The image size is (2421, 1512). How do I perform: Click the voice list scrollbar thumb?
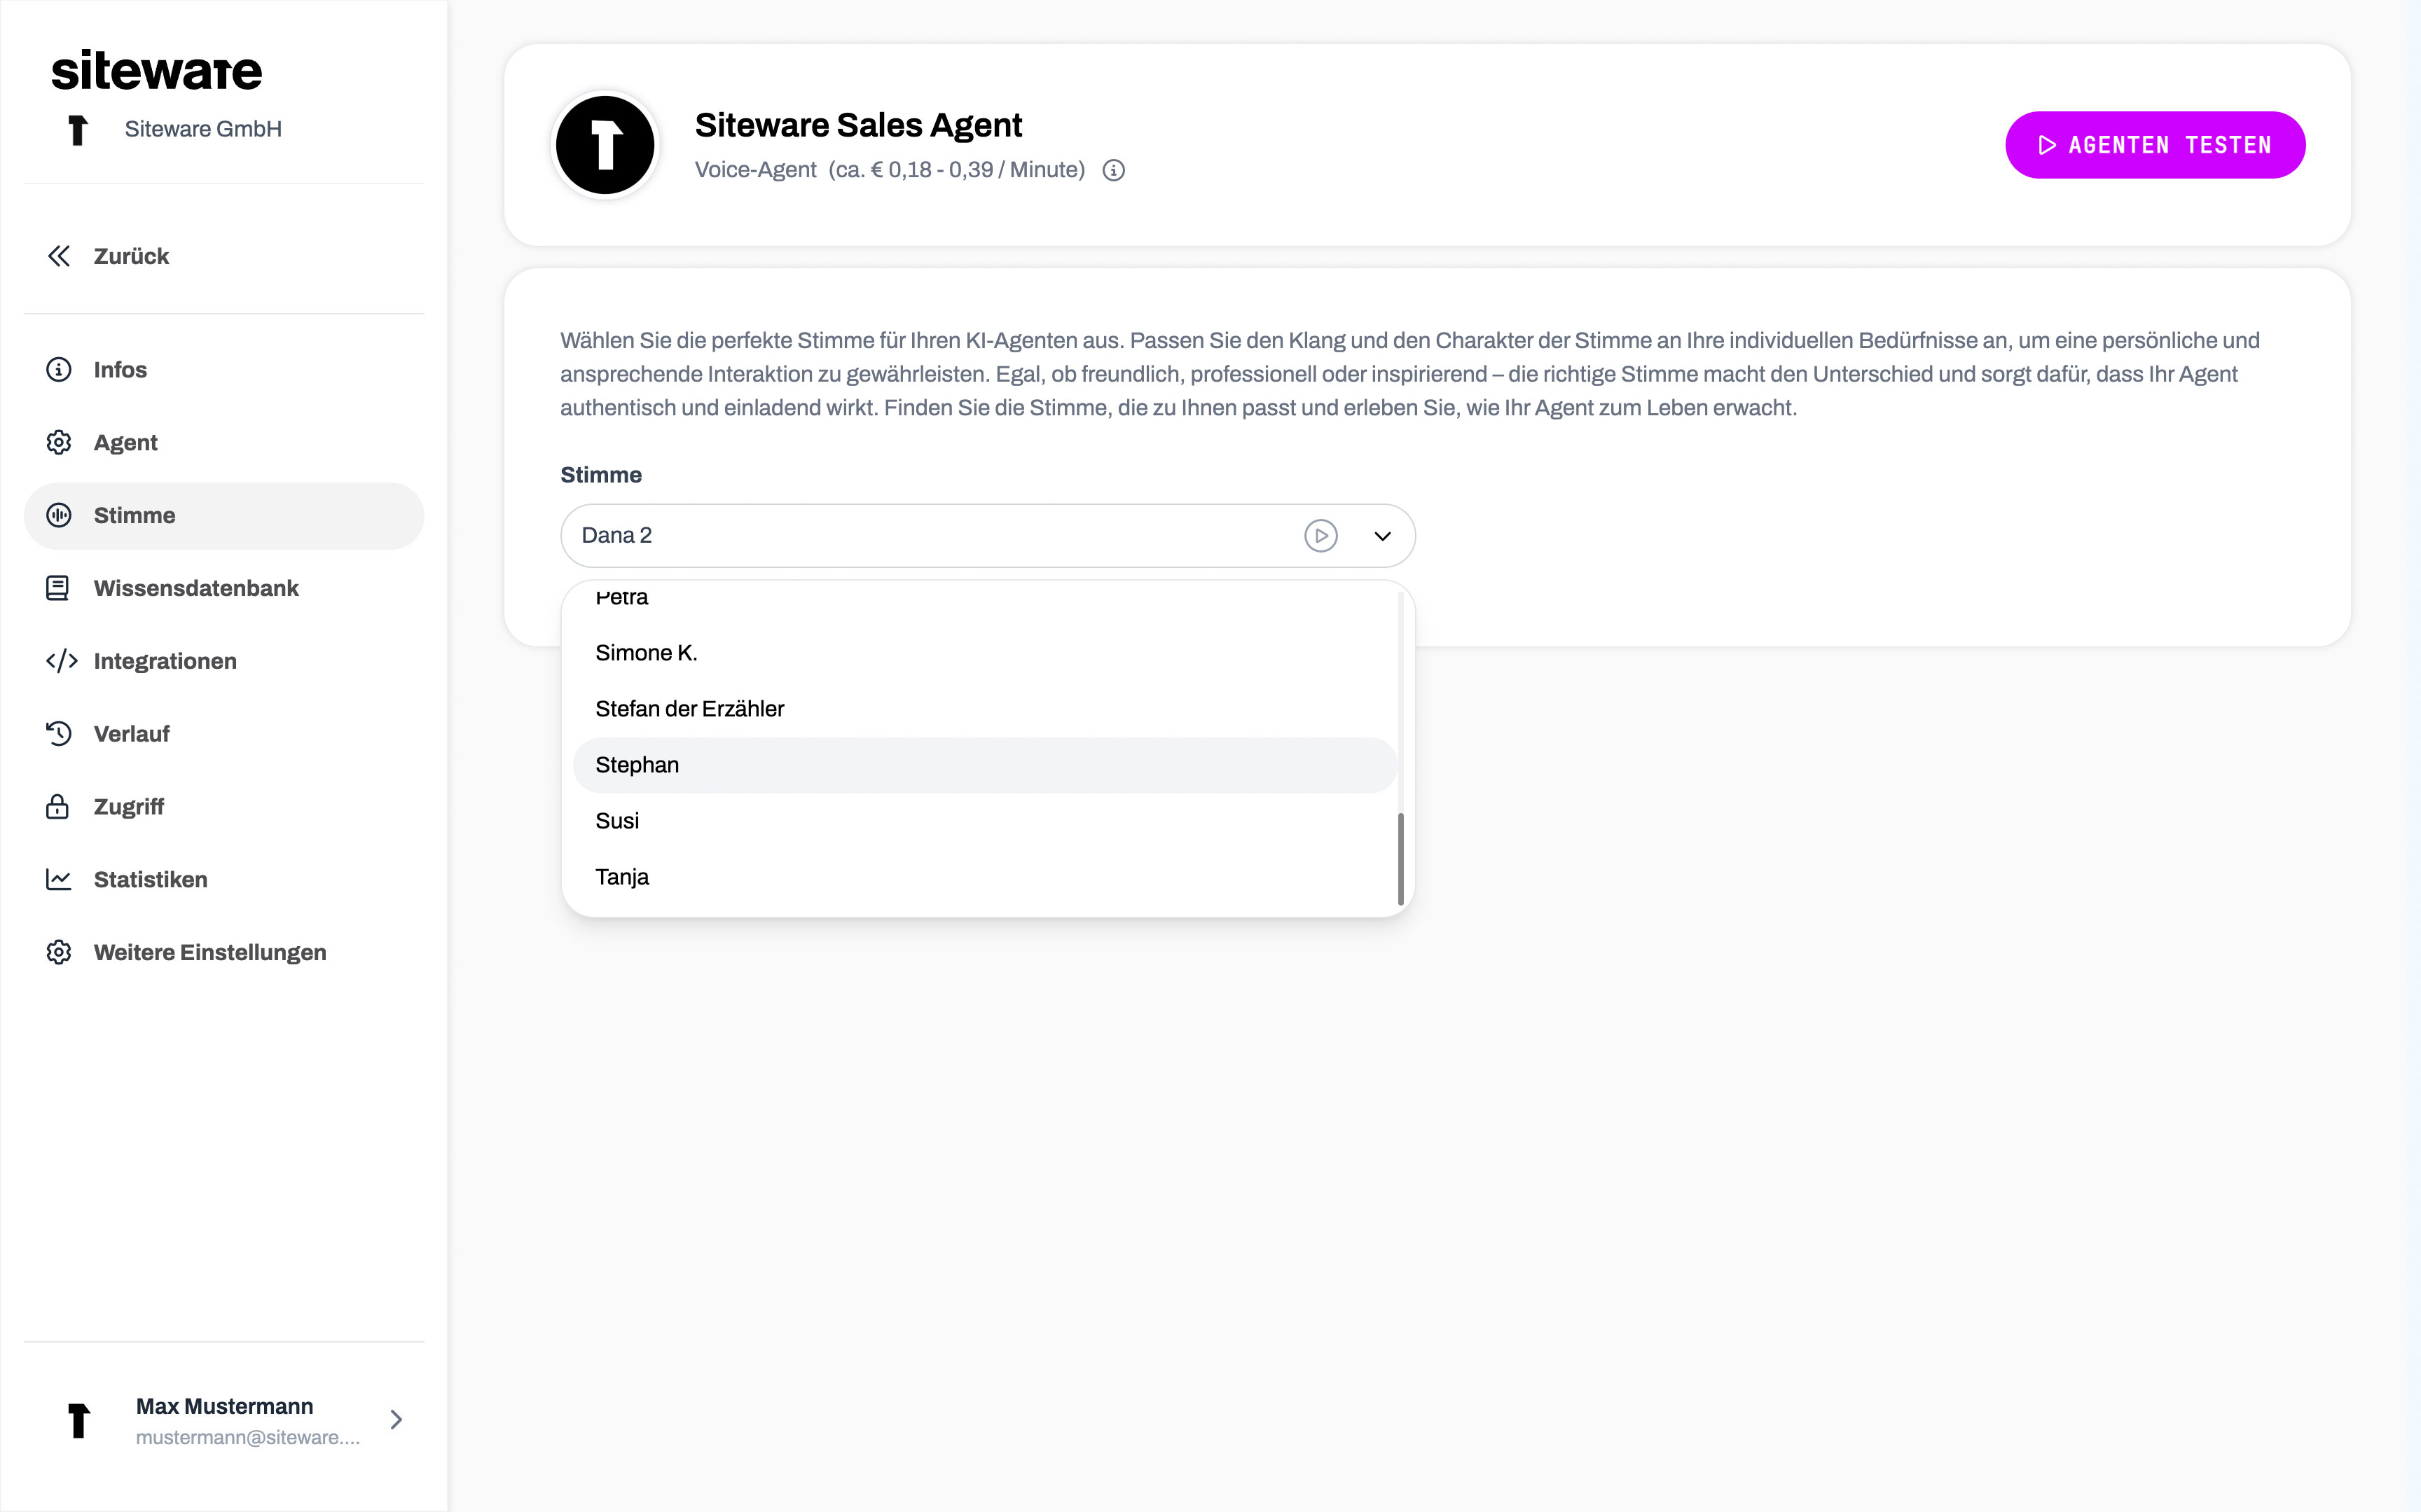(x=1400, y=859)
